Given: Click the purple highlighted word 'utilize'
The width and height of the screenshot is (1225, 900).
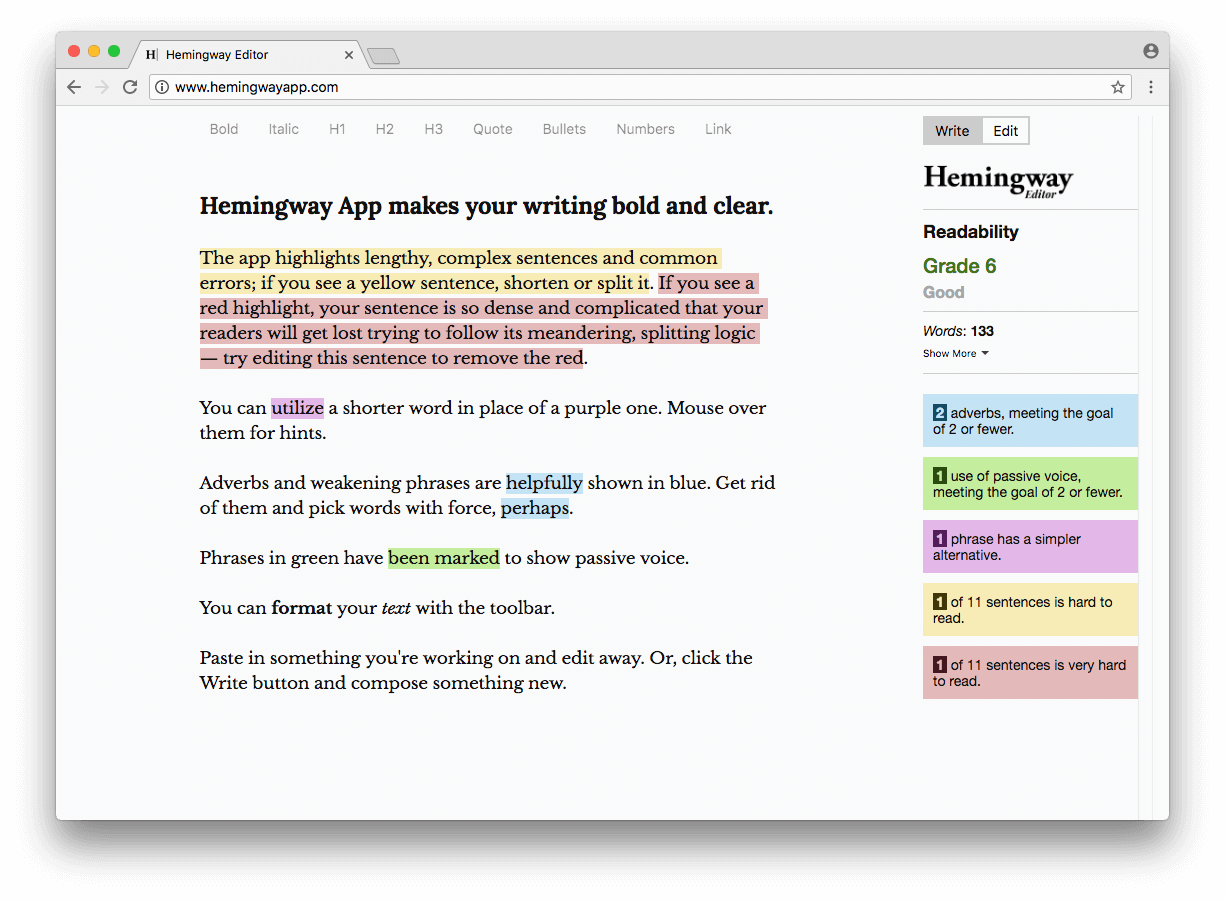Looking at the screenshot, I should [297, 408].
